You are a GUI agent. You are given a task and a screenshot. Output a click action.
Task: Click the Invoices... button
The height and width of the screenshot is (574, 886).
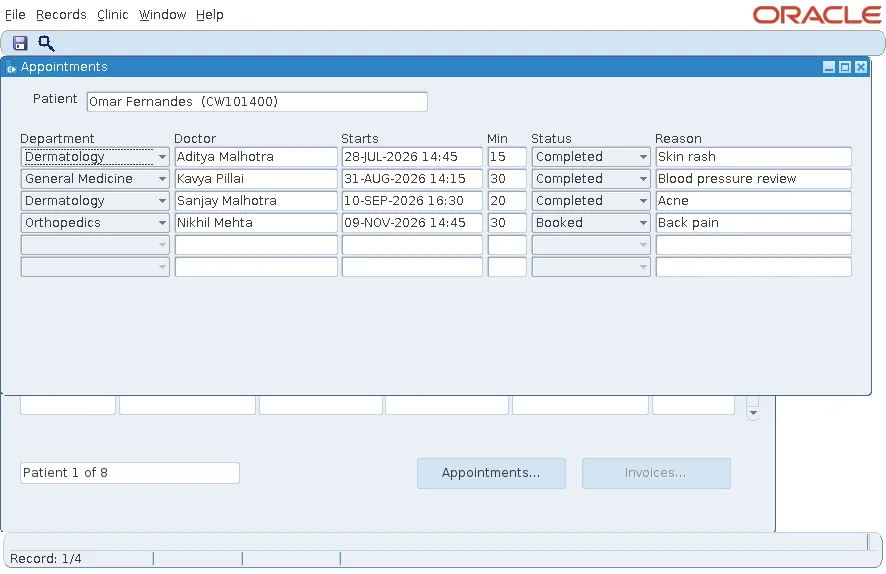point(656,473)
